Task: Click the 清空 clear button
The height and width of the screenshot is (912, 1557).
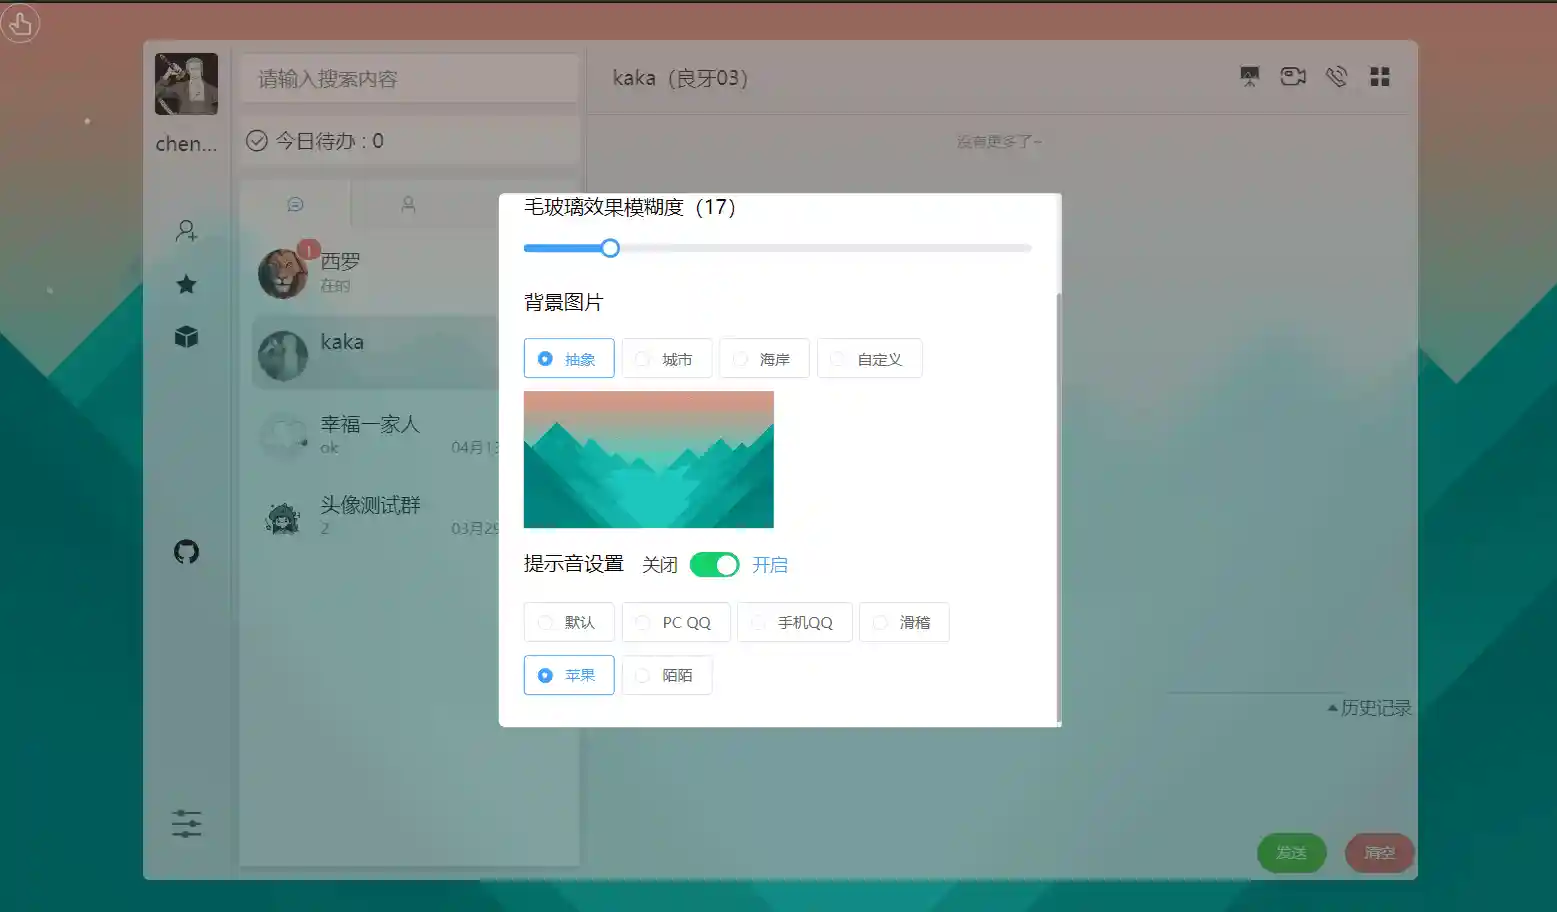Action: pos(1378,853)
